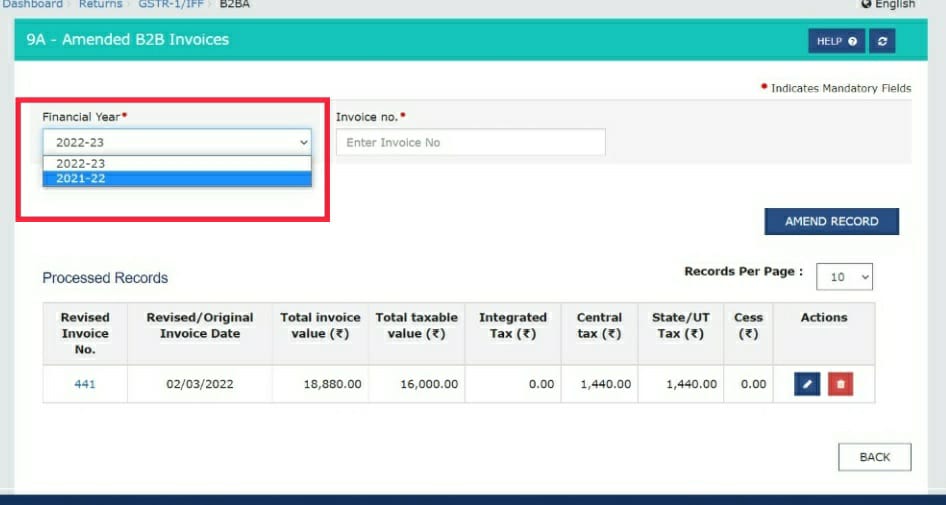Viewport: 946px width, 505px height.
Task: Open the HELP button in the header
Action: click(836, 41)
